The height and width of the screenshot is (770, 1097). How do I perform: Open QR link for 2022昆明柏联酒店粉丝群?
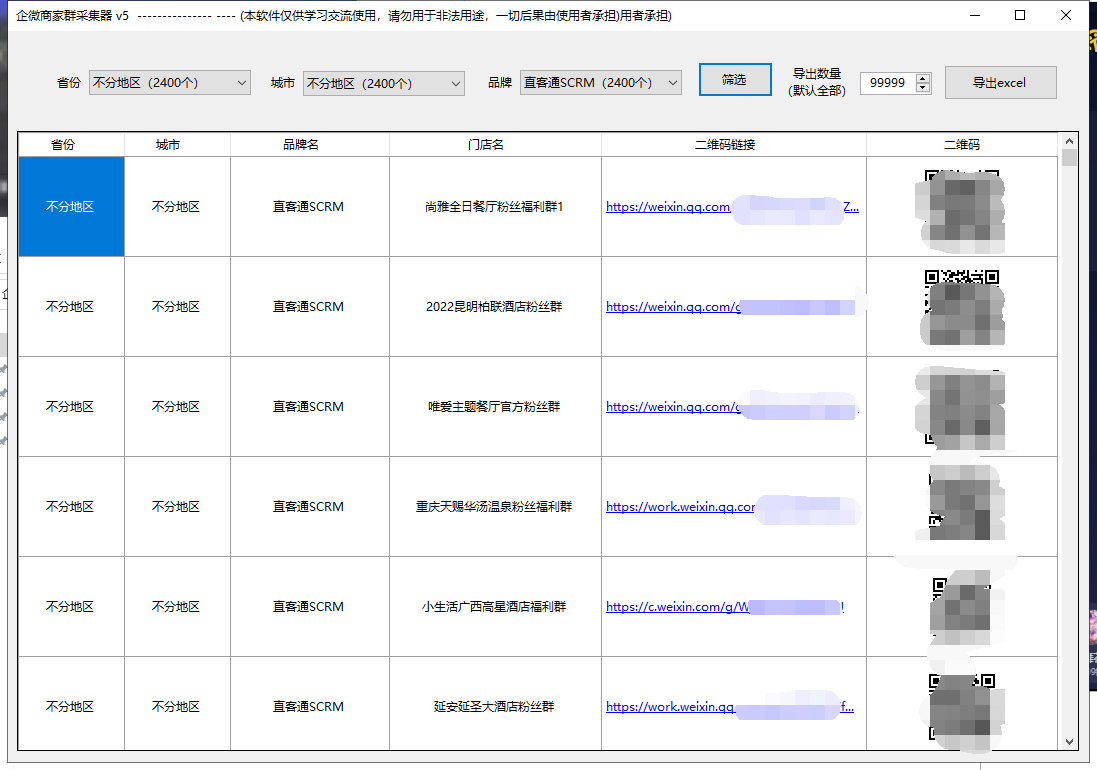point(668,307)
